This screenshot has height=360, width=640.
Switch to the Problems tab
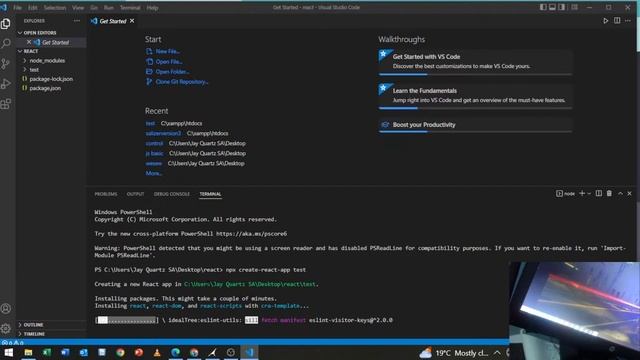coord(106,194)
